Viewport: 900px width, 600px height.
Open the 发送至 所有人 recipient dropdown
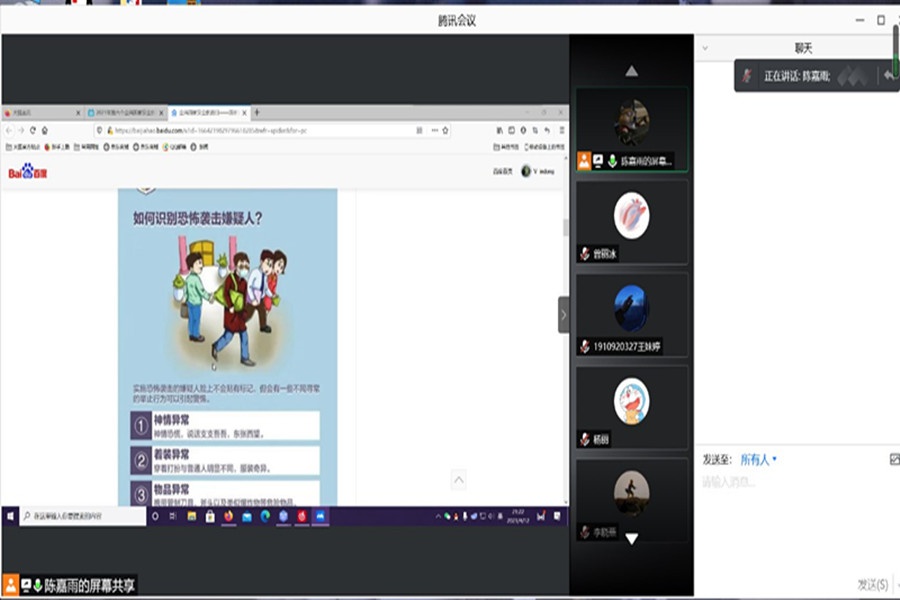point(758,459)
